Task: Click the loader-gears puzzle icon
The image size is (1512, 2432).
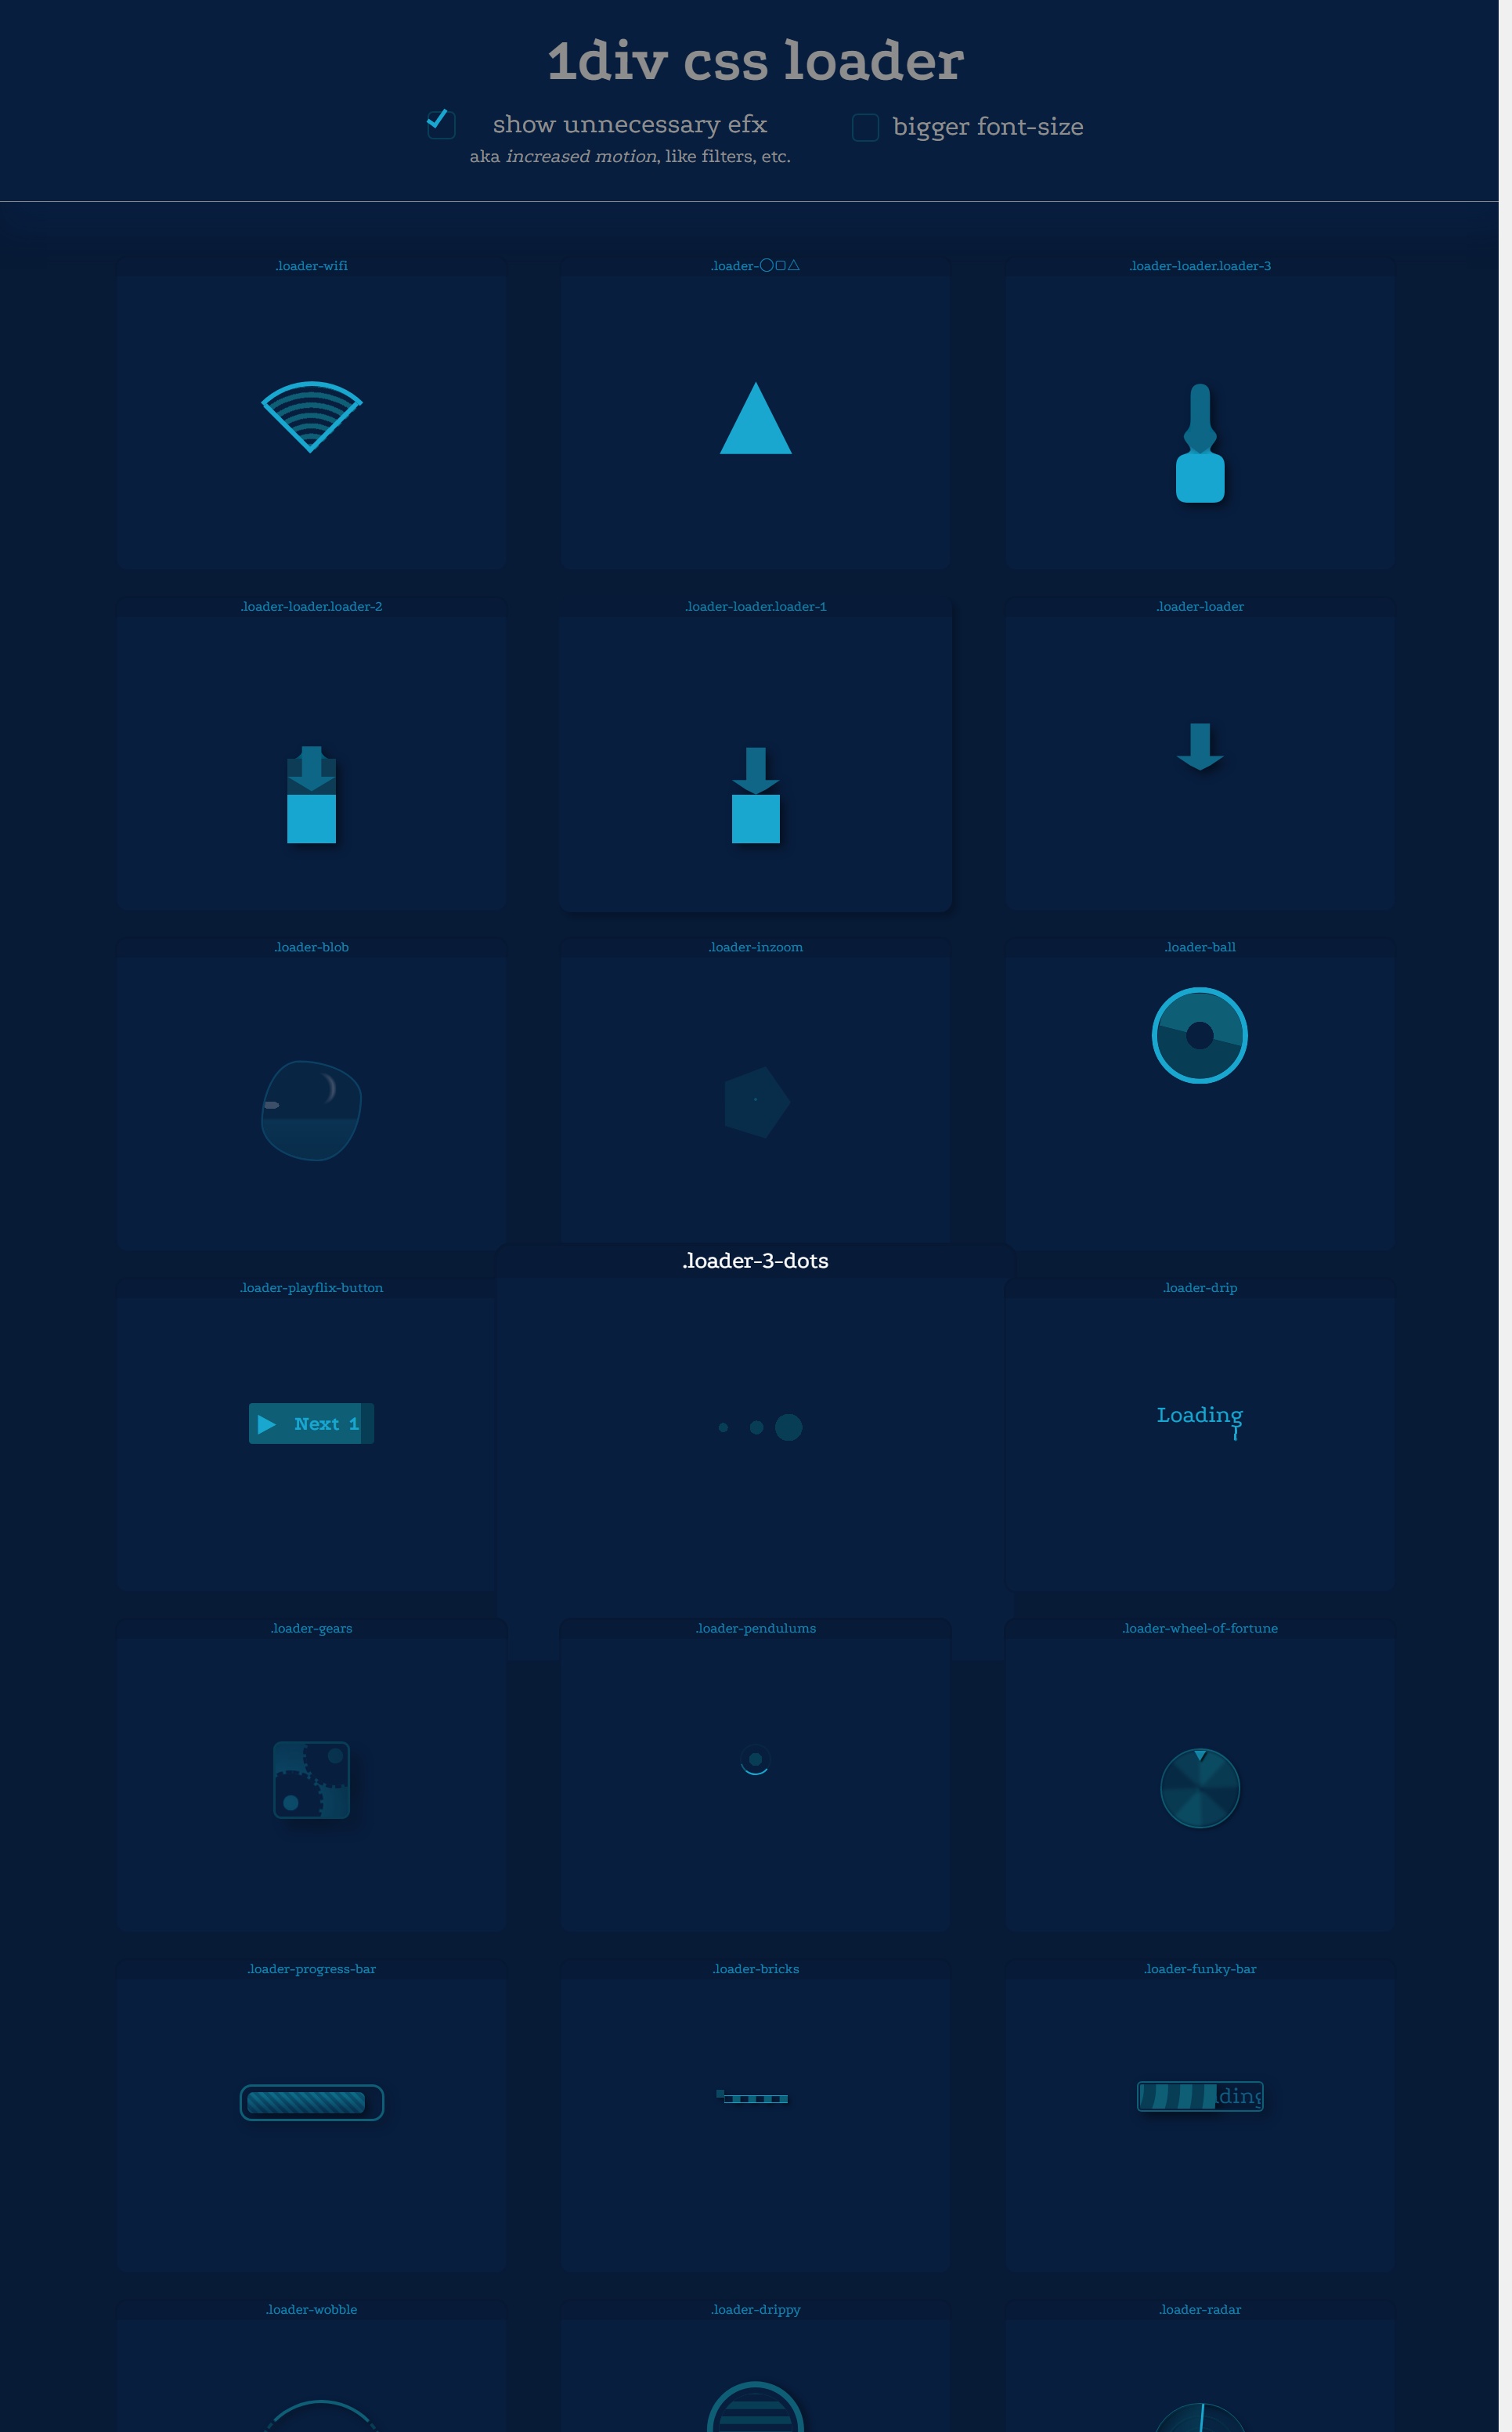Action: point(312,1781)
